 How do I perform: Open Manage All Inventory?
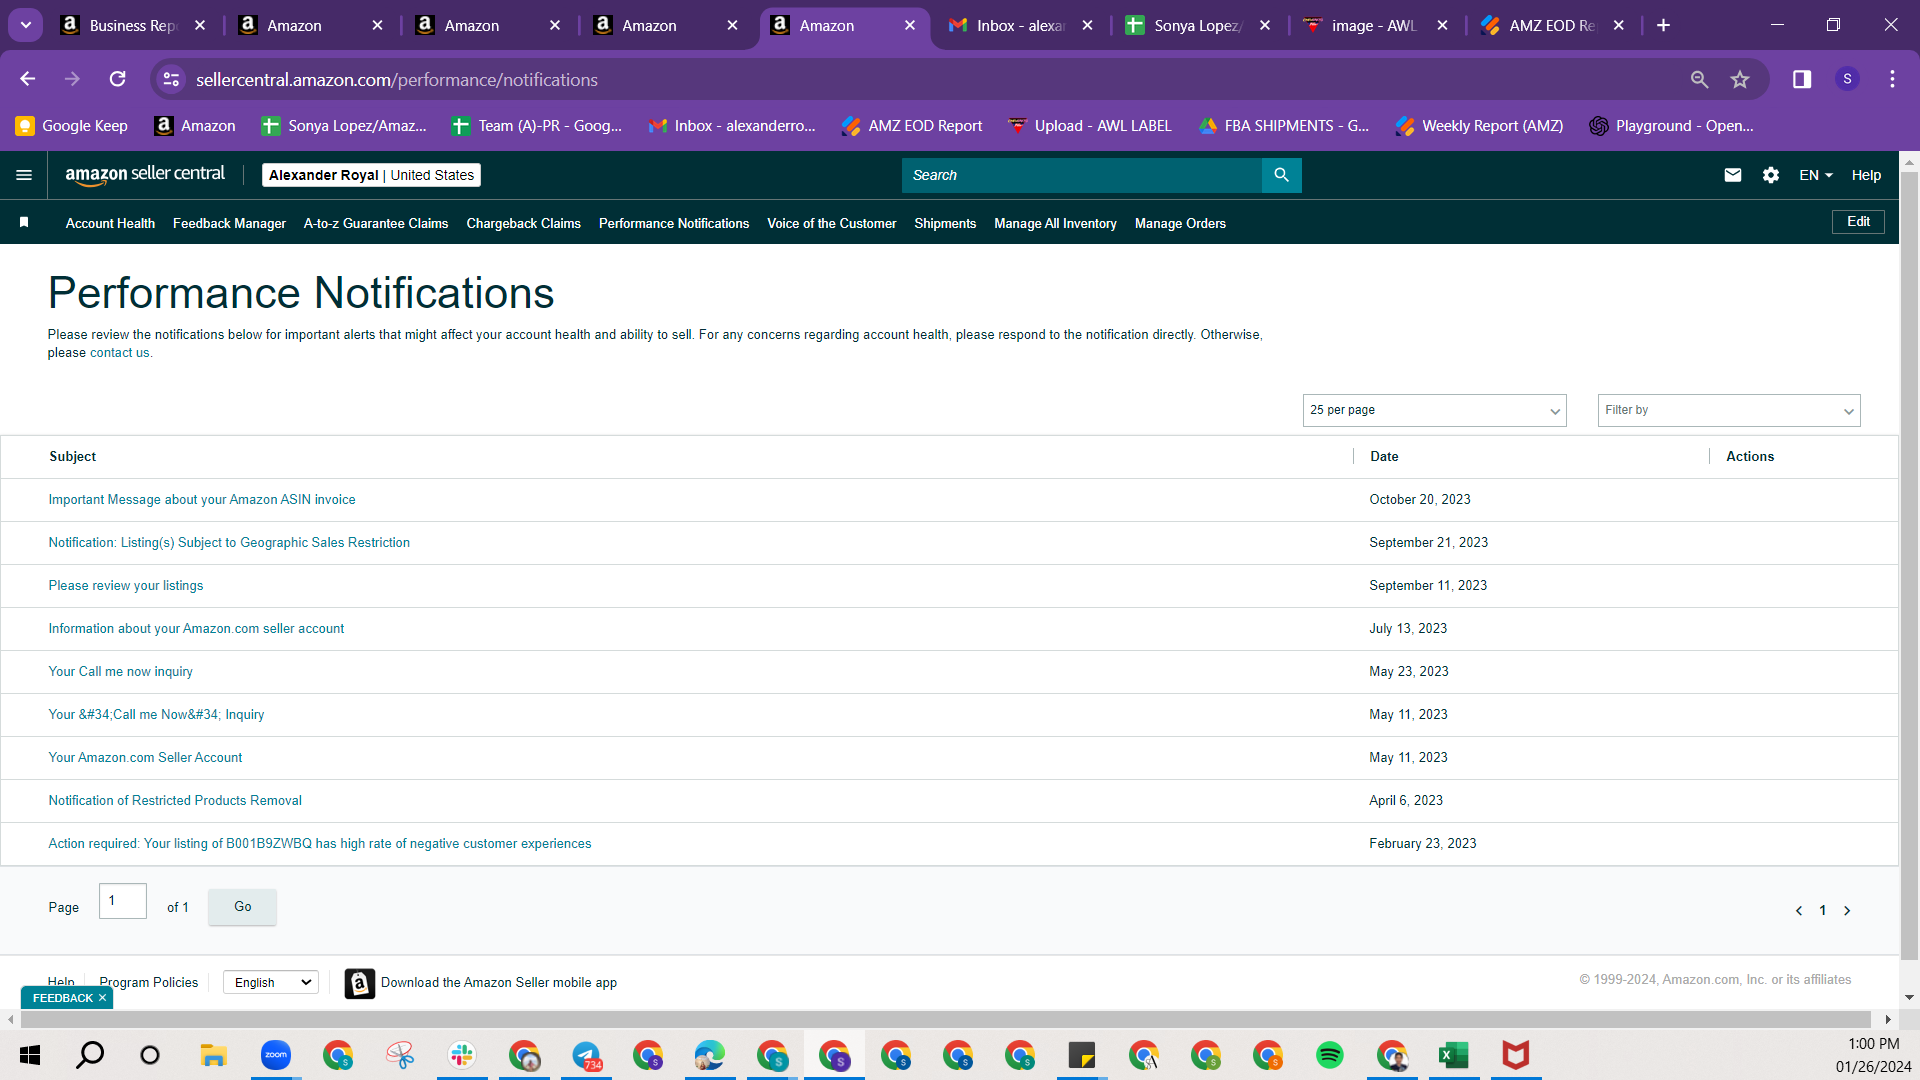click(x=1055, y=223)
